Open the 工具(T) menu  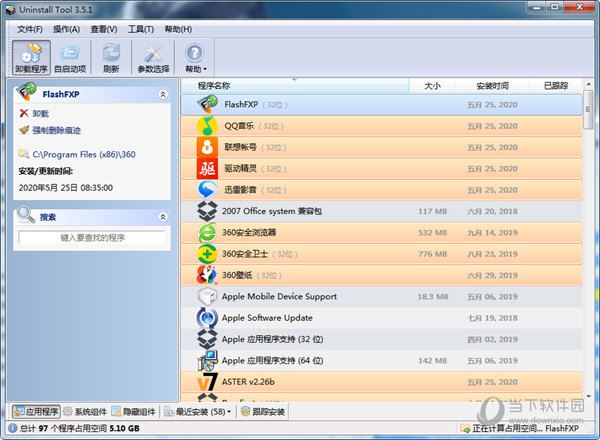pos(141,29)
